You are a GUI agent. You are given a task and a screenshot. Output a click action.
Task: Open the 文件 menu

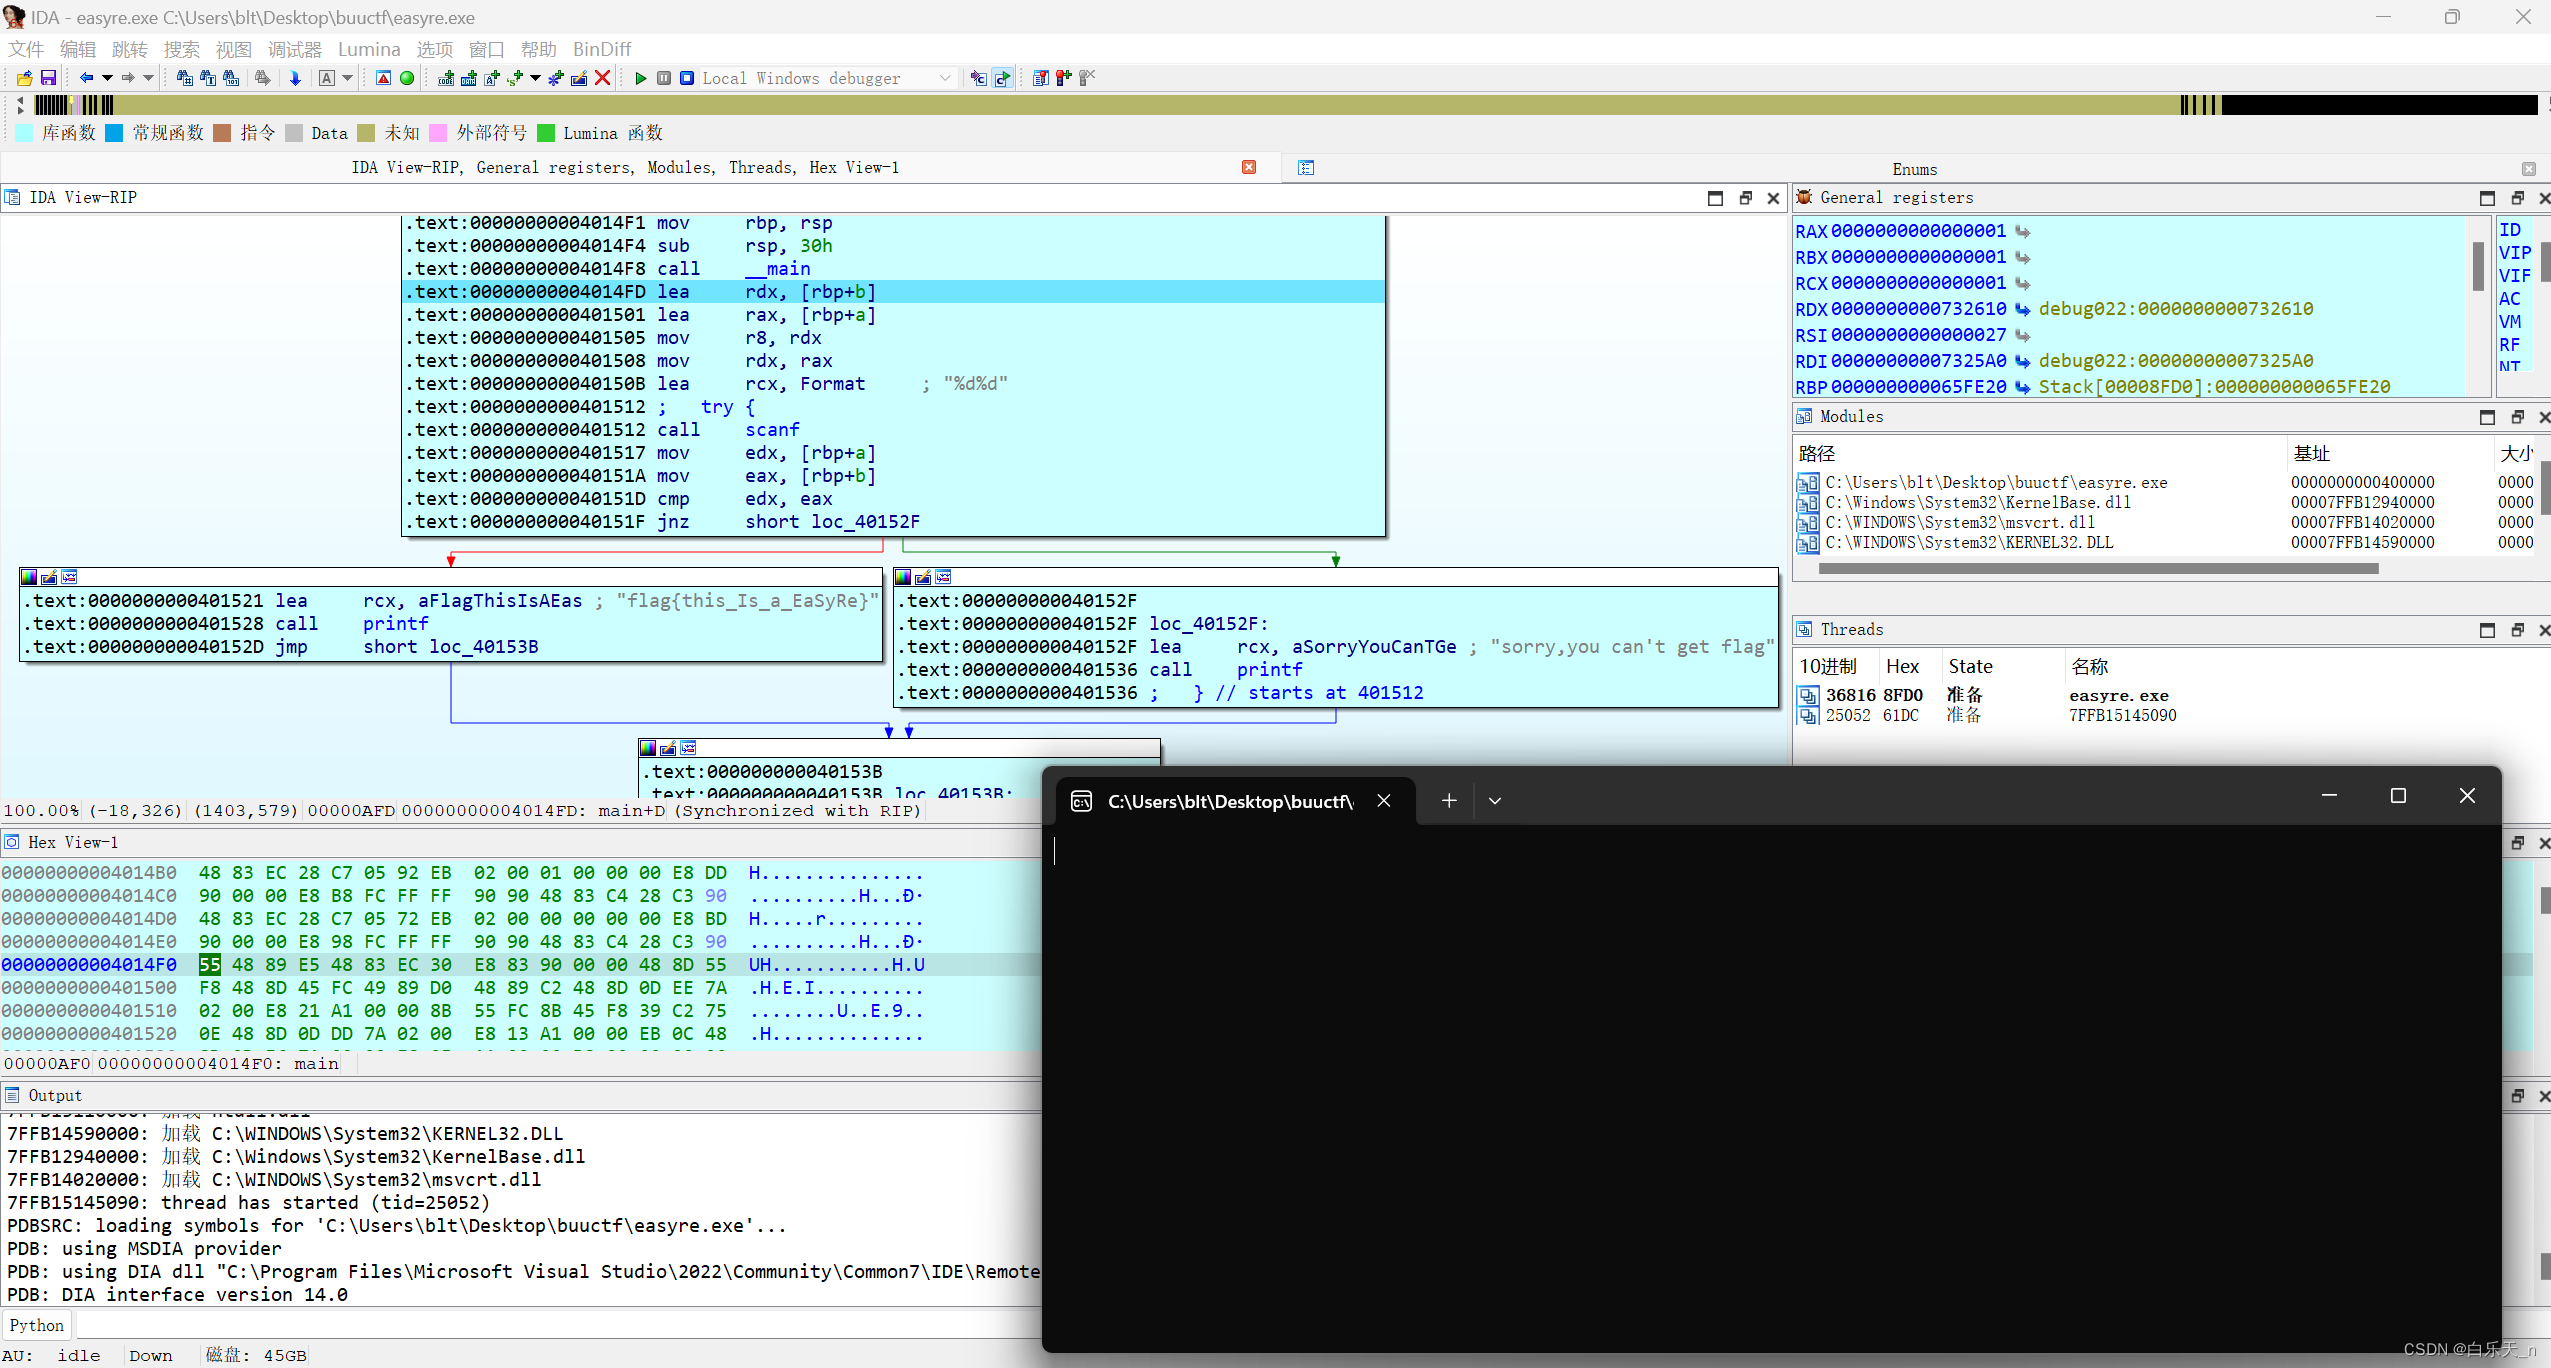pyautogui.click(x=26, y=49)
